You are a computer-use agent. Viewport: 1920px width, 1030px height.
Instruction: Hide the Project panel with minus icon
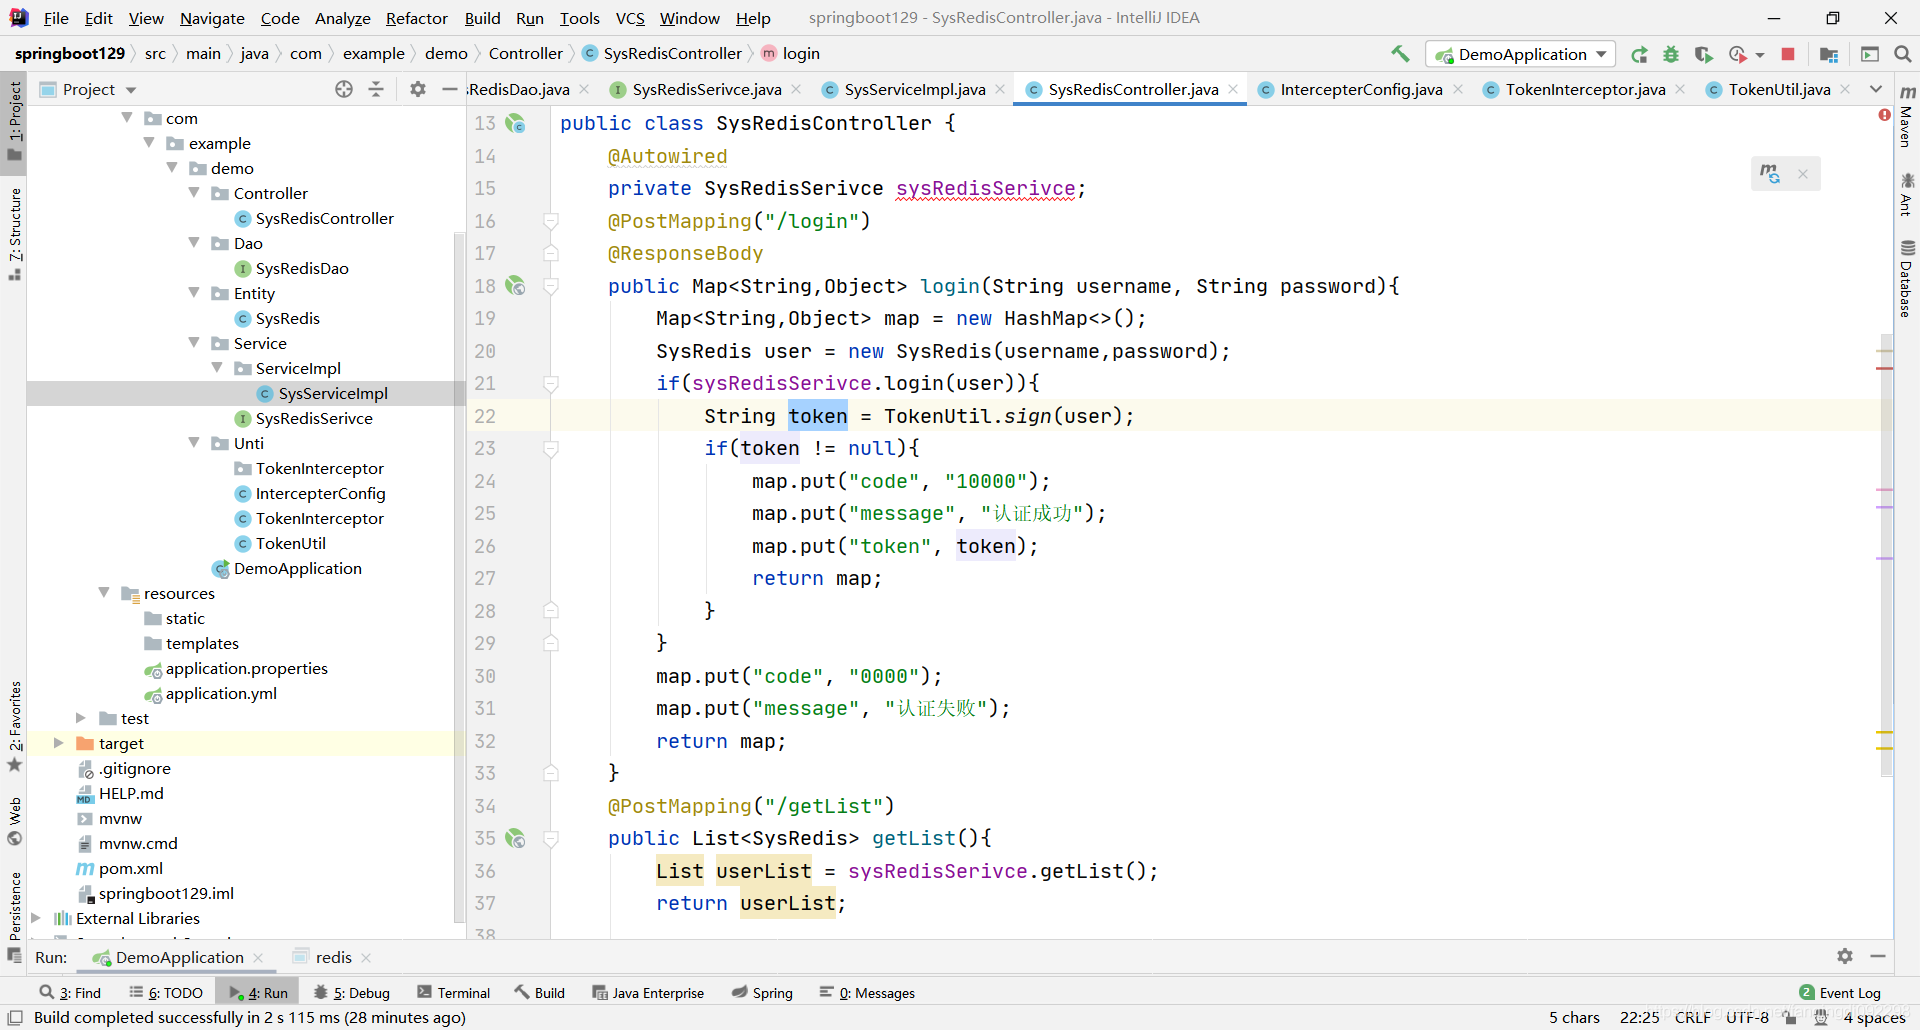450,89
